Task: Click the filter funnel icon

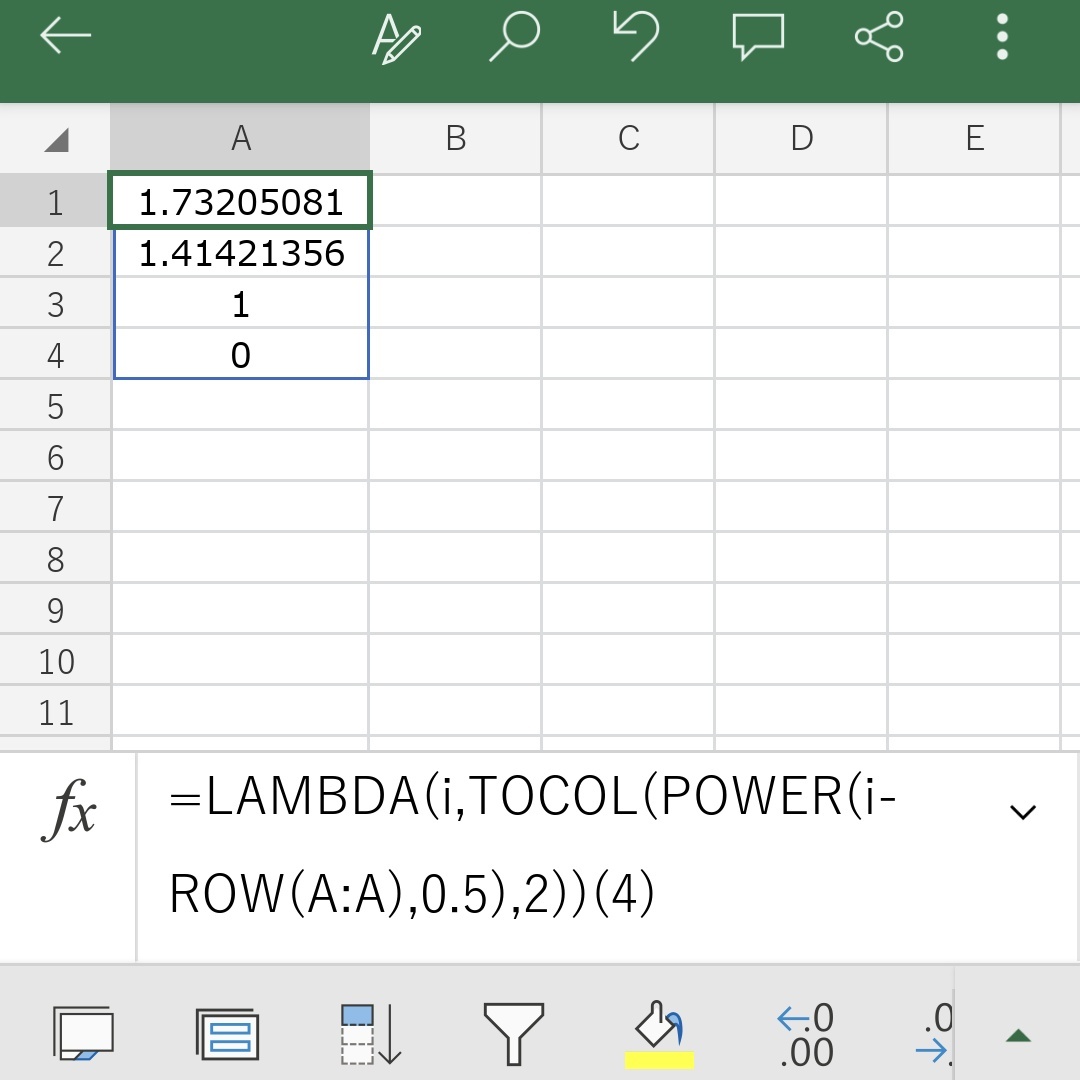Action: (513, 1034)
